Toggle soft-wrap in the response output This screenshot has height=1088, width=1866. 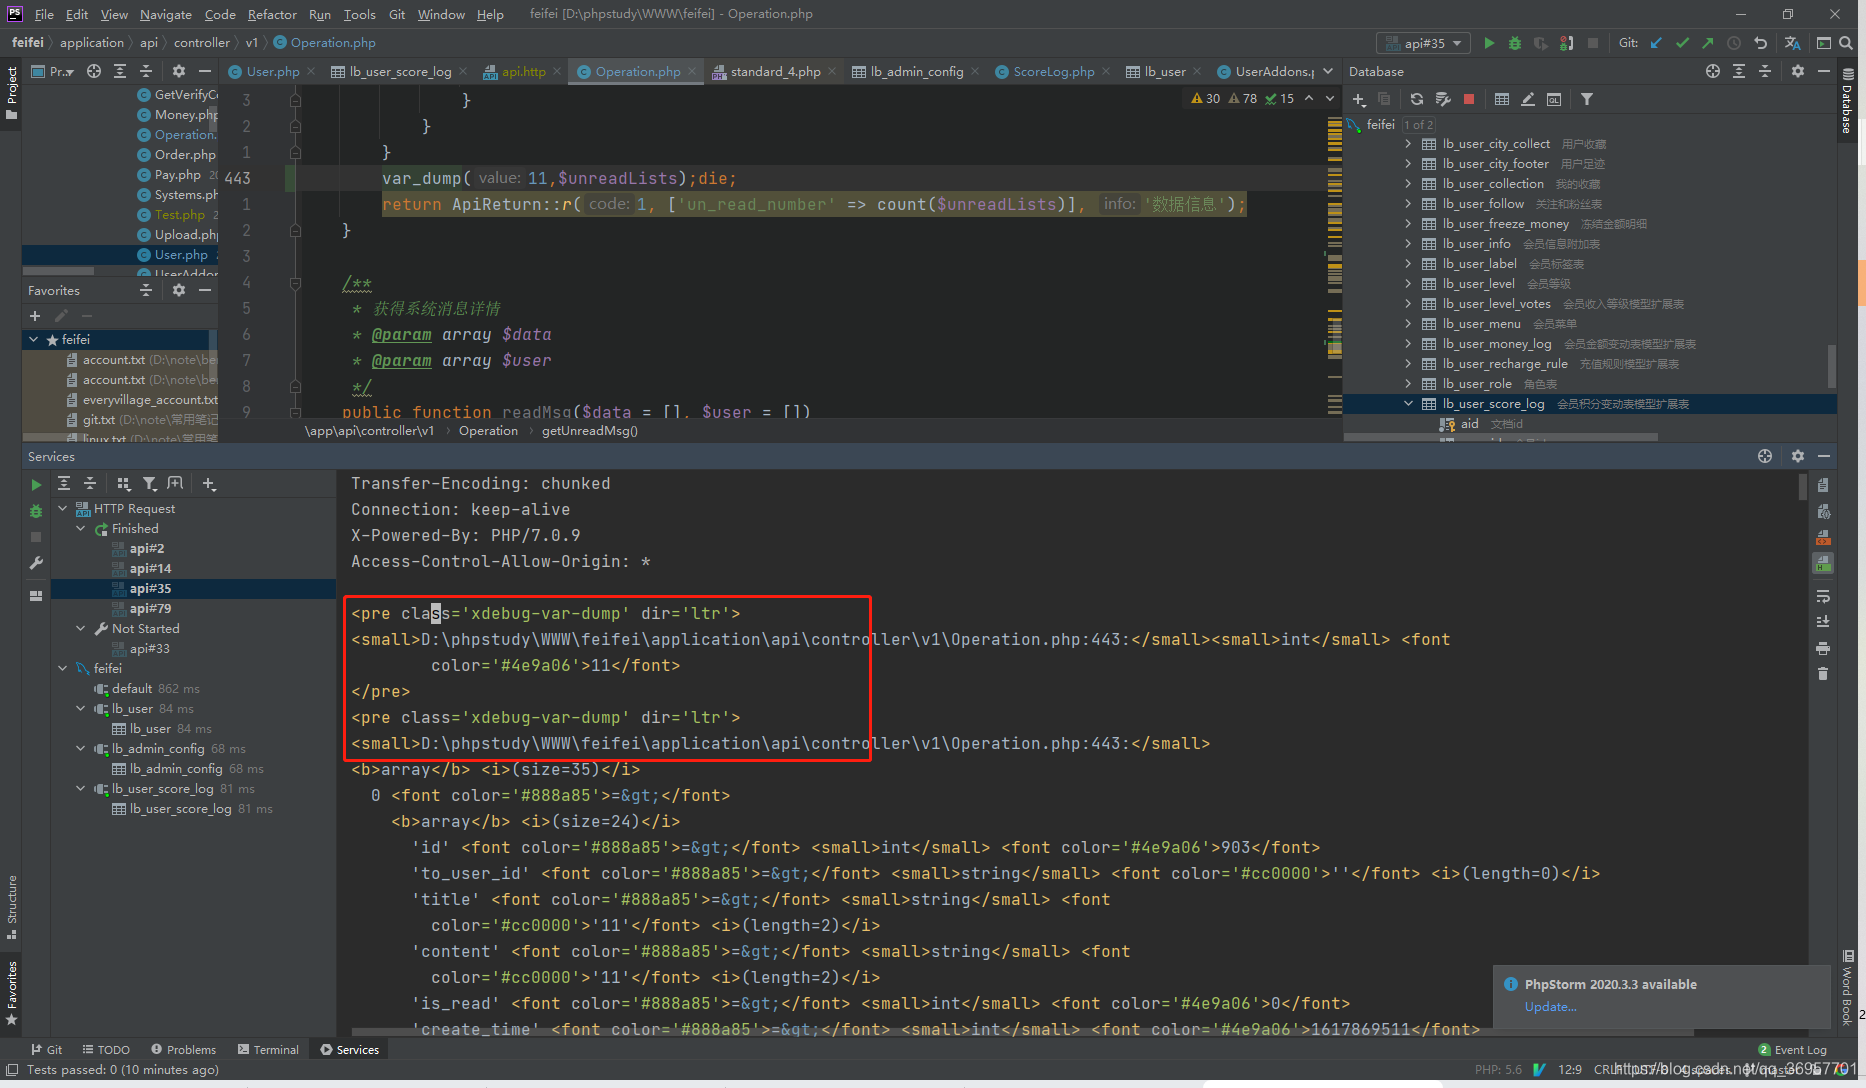pyautogui.click(x=1823, y=596)
